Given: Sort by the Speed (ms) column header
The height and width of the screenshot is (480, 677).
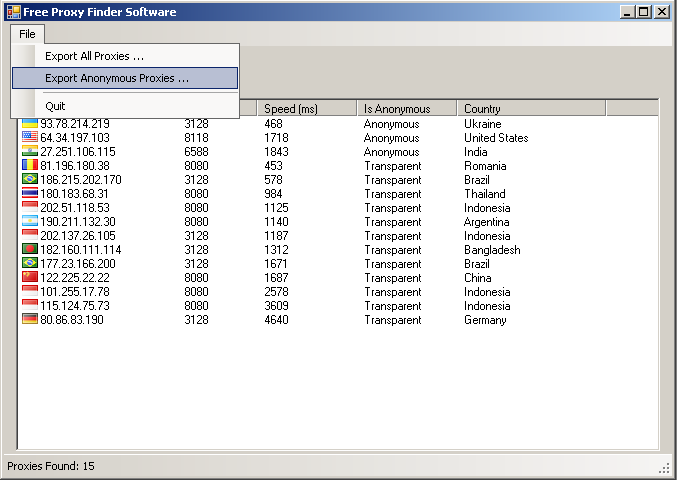Looking at the screenshot, I should click(306, 109).
